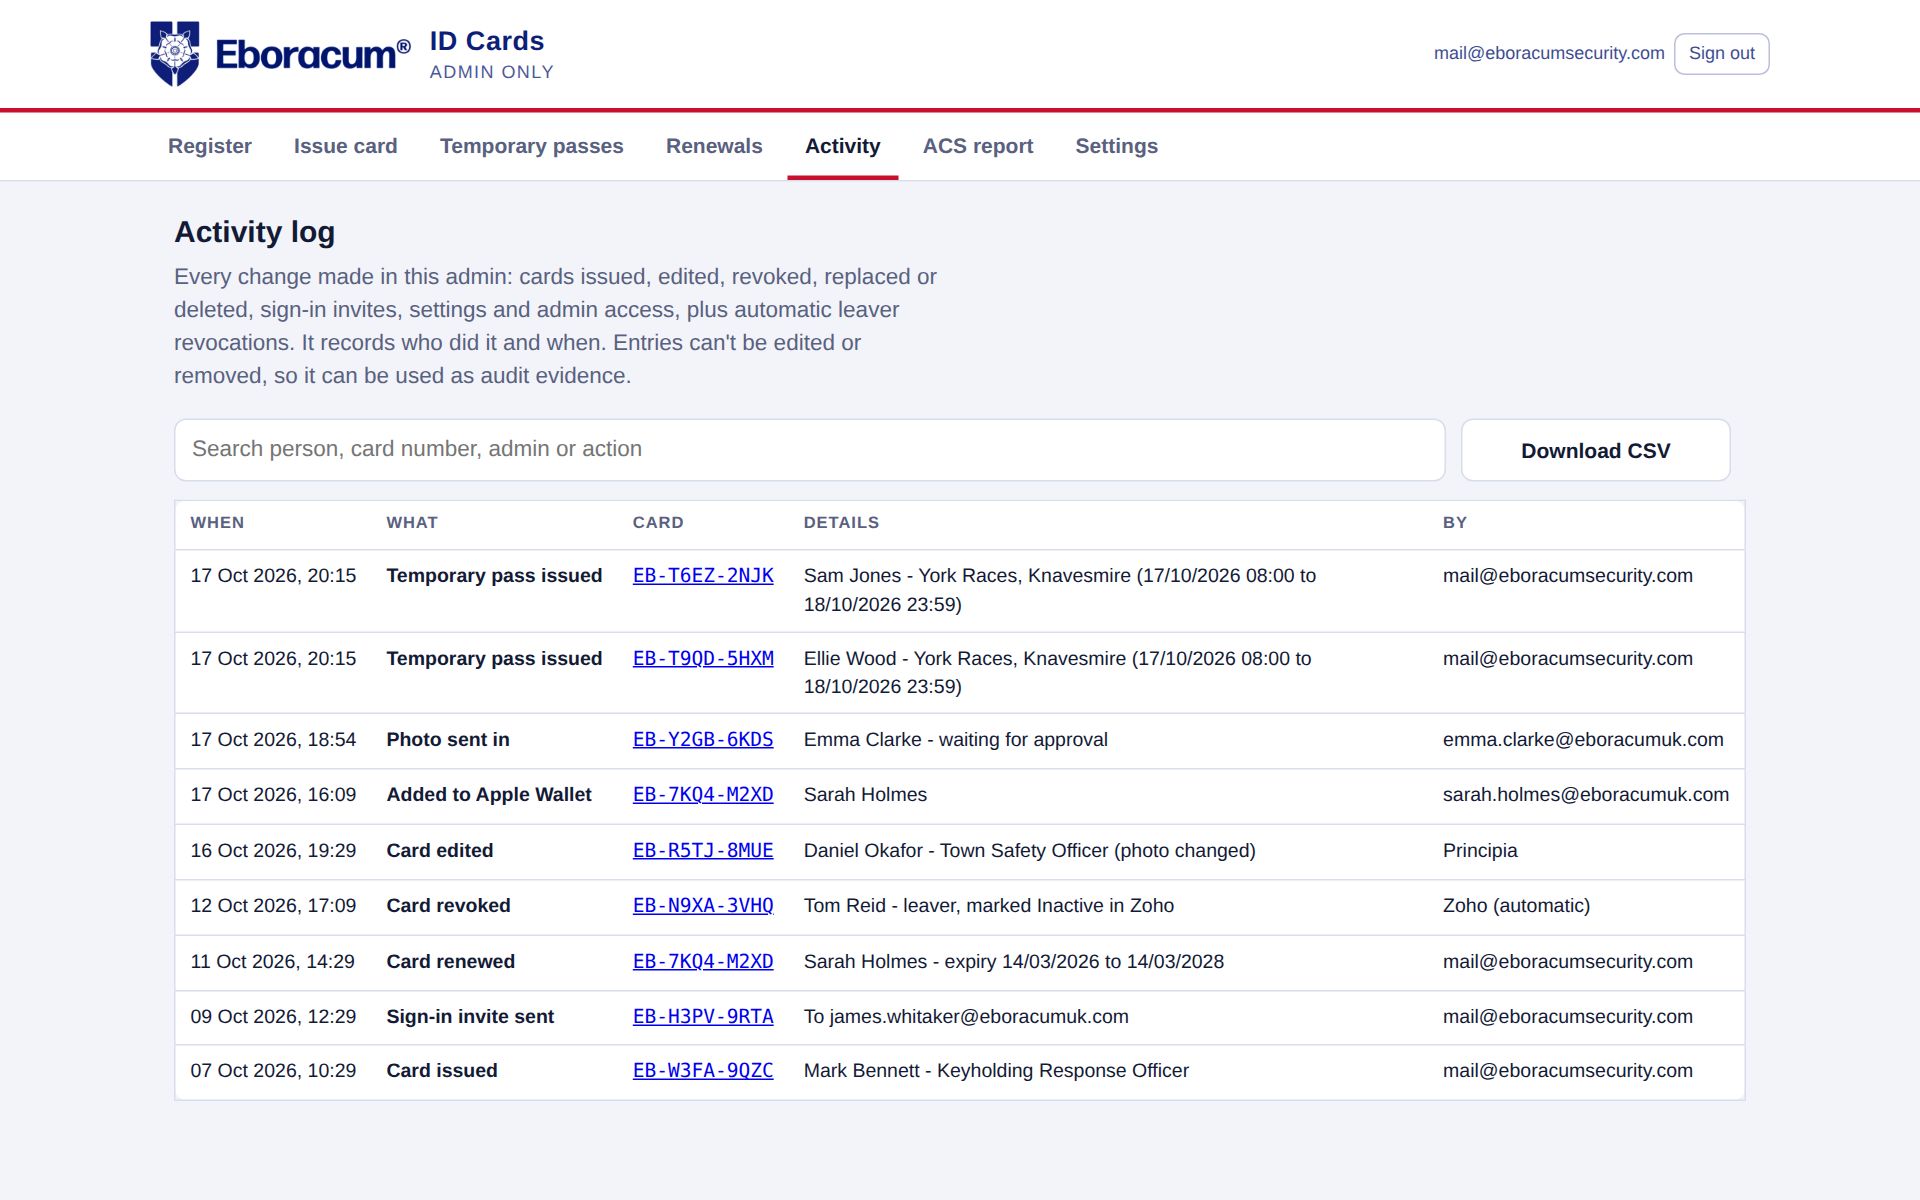
Task: Click the 12 Oct 2026, 17:09 timestamp
Action: pos(273,906)
